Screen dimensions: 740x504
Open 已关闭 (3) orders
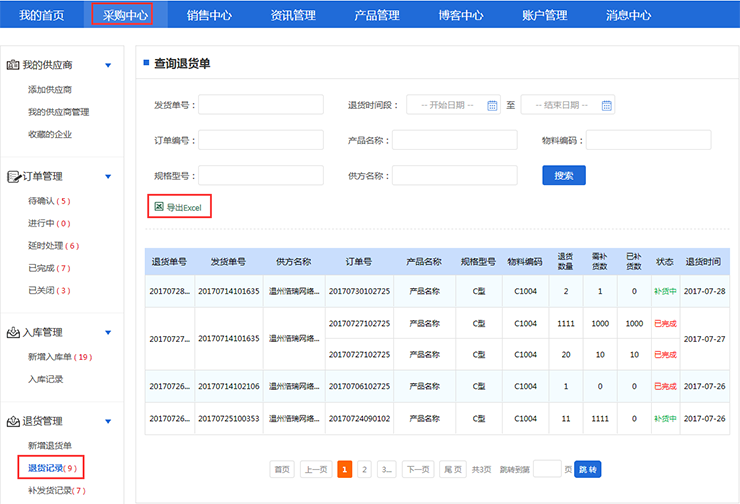[49, 290]
